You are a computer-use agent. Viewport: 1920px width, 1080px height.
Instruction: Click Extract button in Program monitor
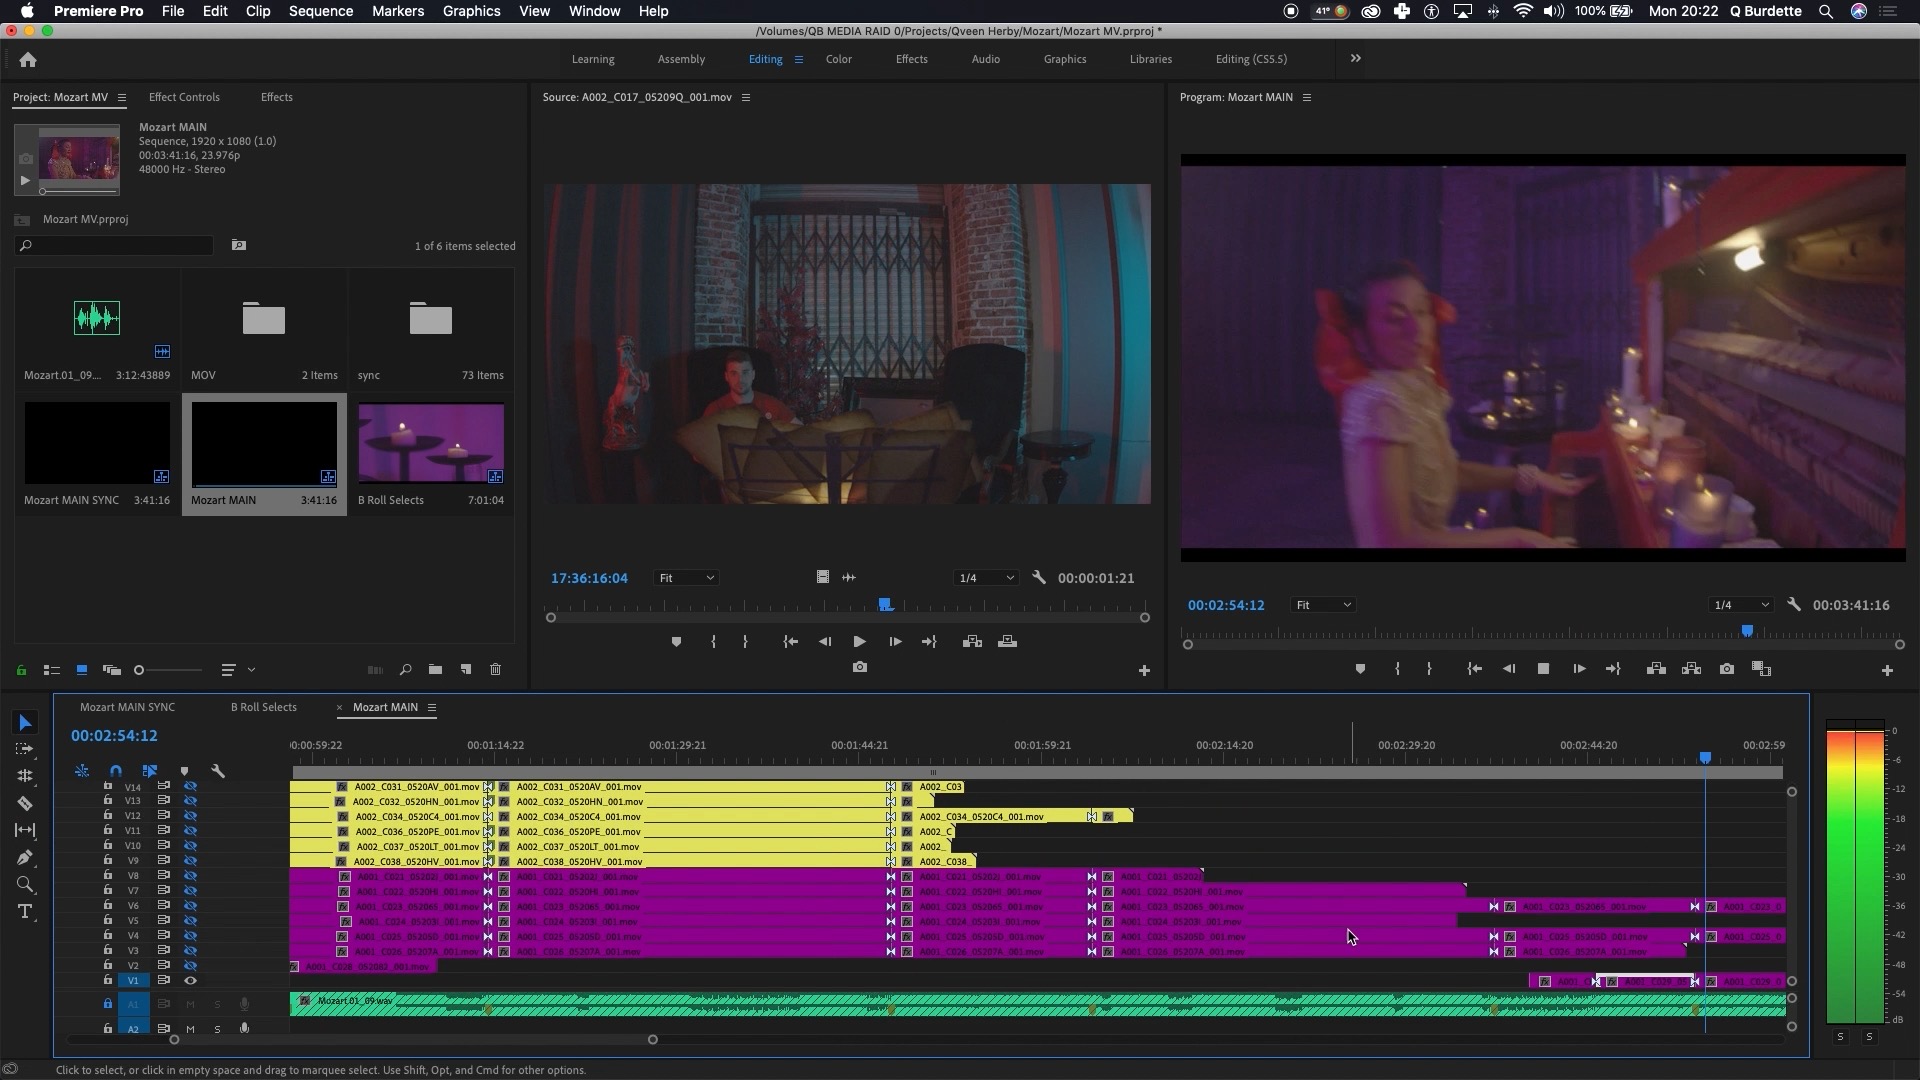(x=1692, y=669)
